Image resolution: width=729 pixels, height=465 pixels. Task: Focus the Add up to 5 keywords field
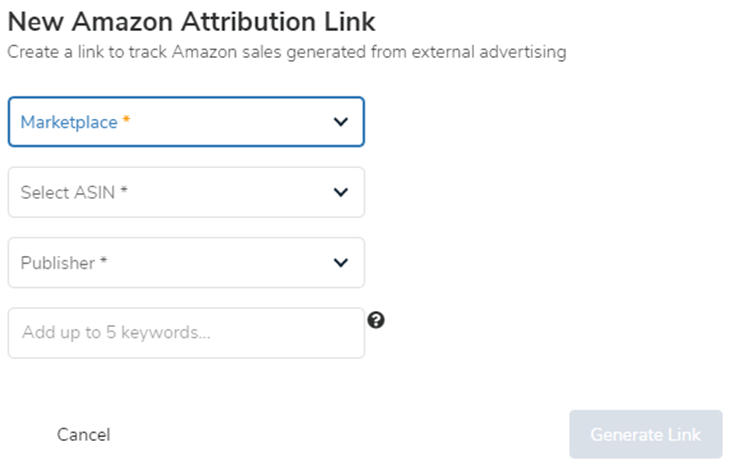click(x=186, y=333)
